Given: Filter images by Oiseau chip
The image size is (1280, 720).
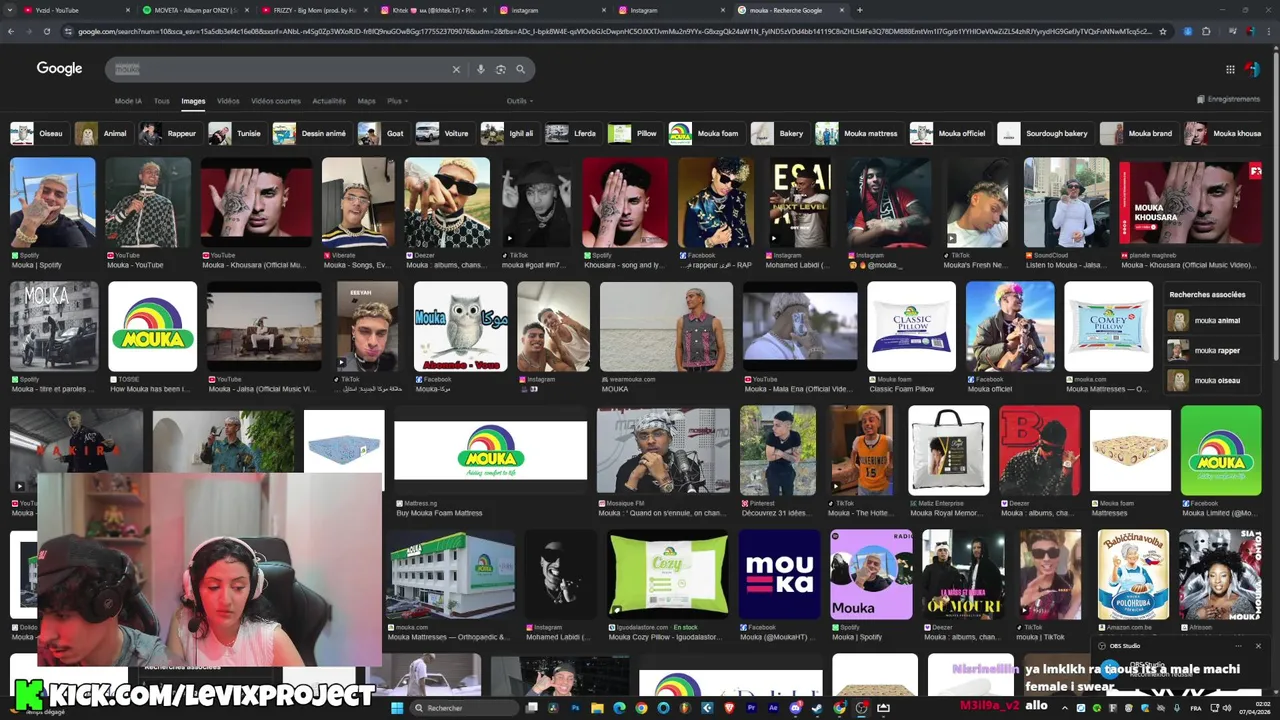Looking at the screenshot, I should 38,133.
